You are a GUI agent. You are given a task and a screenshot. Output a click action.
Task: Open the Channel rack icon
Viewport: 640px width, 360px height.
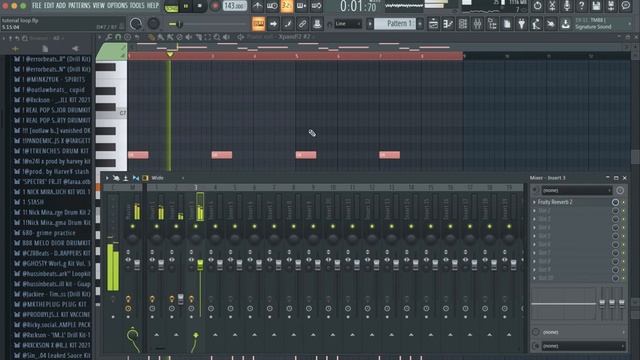point(462,24)
